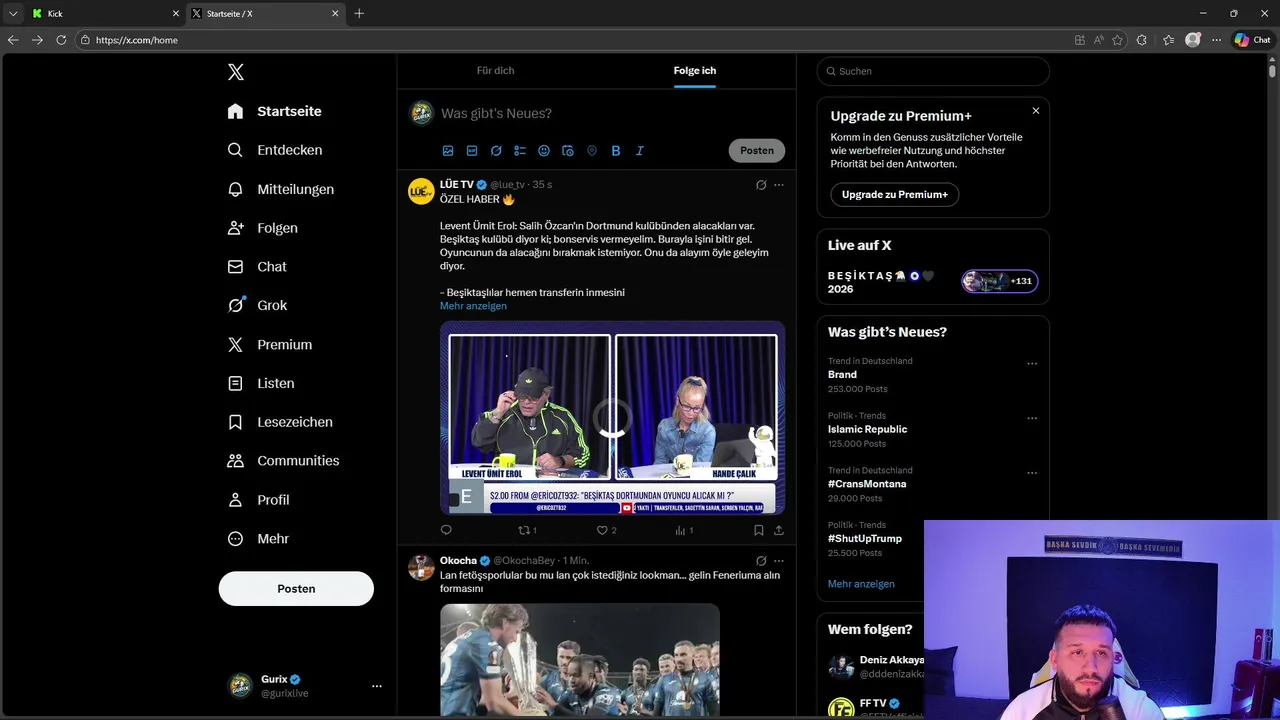Open Communities in the sidebar
The height and width of the screenshot is (720, 1280).
284,461
